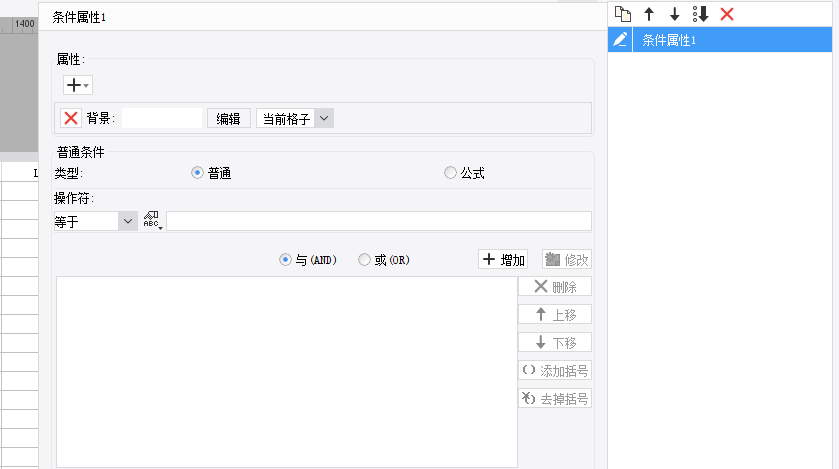
Task: Choose the 或(OR) radio button
Action: coord(364,260)
